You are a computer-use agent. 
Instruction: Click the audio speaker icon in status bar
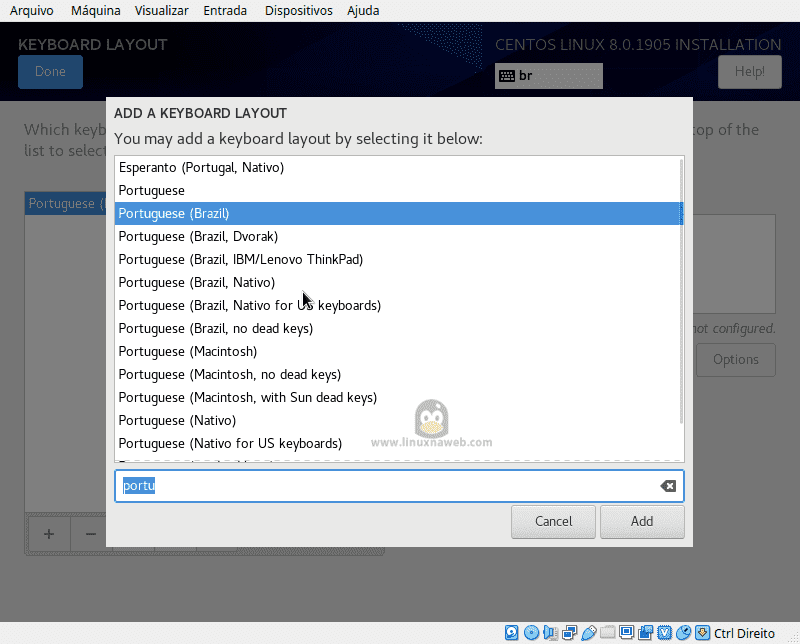tap(551, 633)
